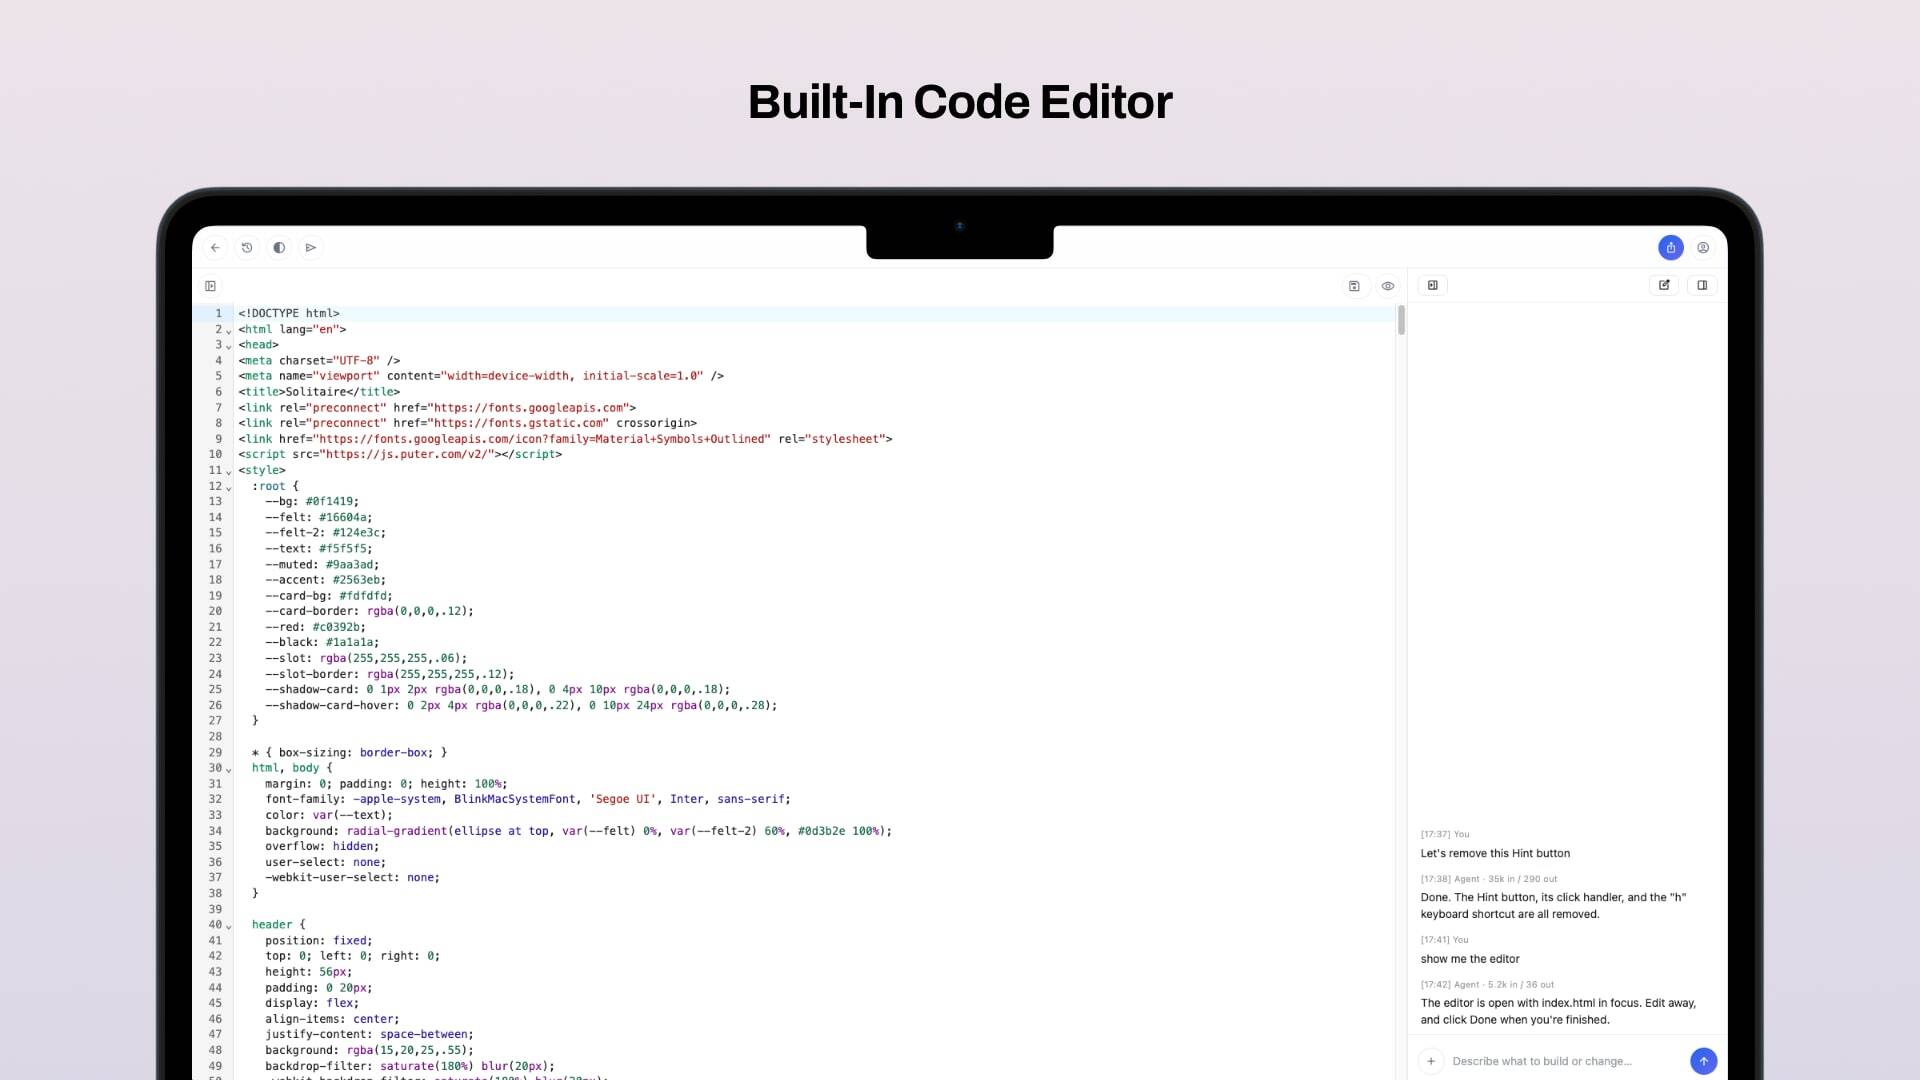Click the '[17:42] Agent · 5.2k in / 36 out' label
This screenshot has width=1920, height=1080.
pyautogui.click(x=1487, y=985)
